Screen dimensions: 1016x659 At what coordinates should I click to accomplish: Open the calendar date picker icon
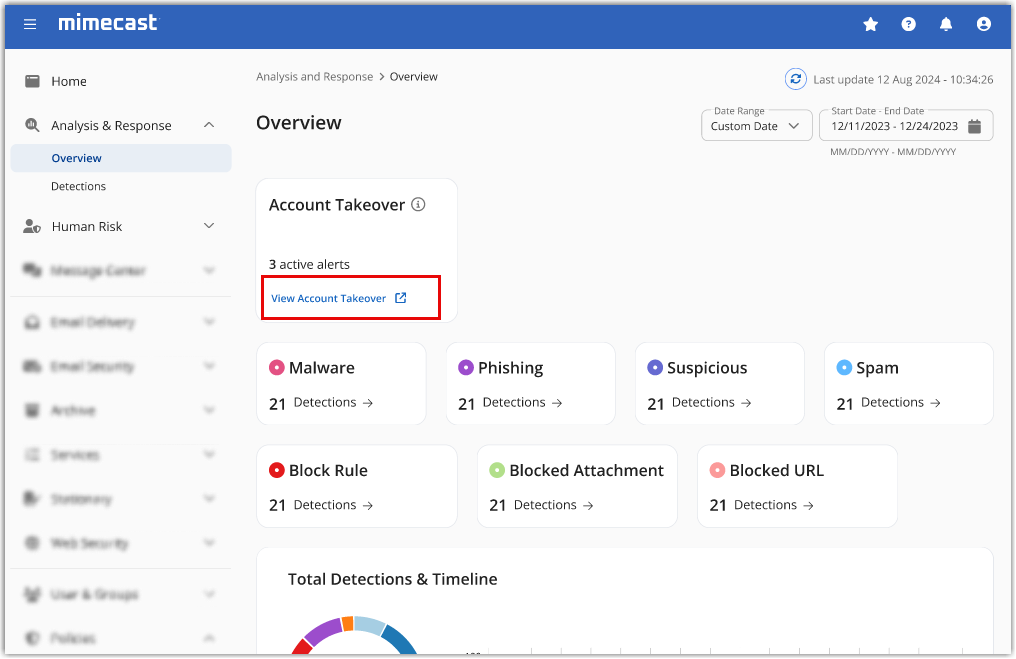[974, 126]
